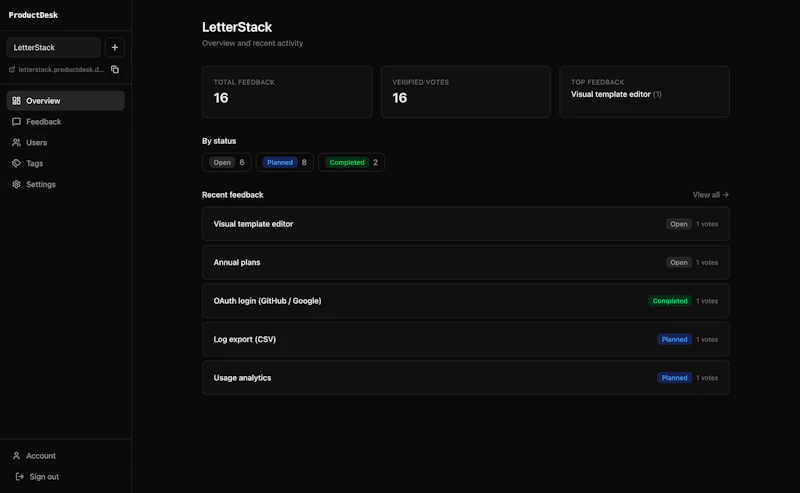Open the Feedback section
The height and width of the screenshot is (493, 800).
click(x=65, y=122)
